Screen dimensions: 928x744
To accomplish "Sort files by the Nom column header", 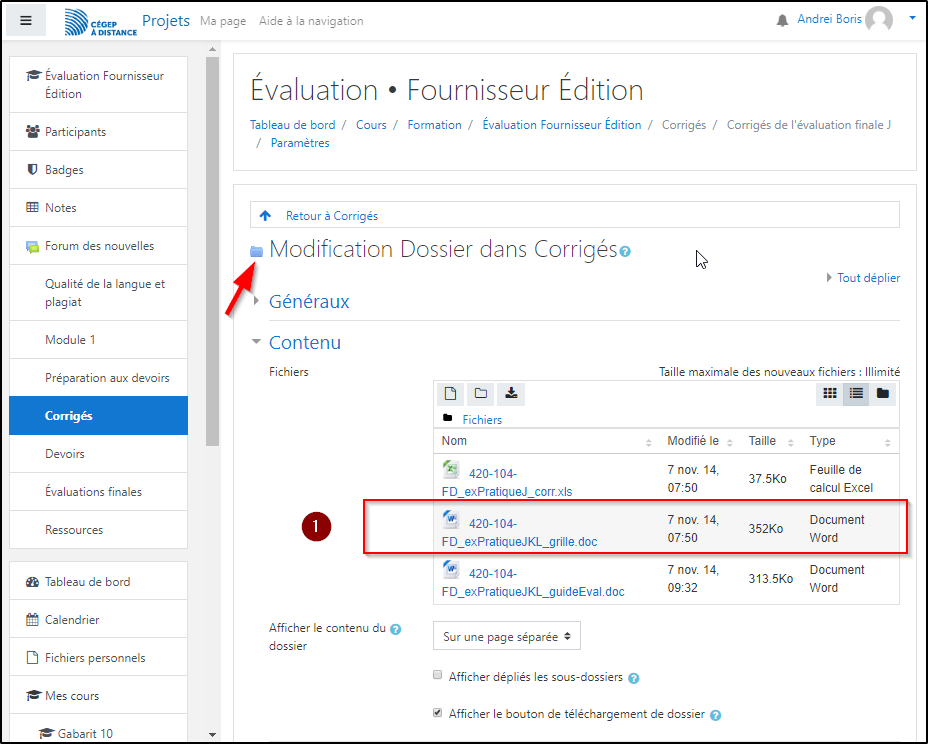I will coord(454,441).
